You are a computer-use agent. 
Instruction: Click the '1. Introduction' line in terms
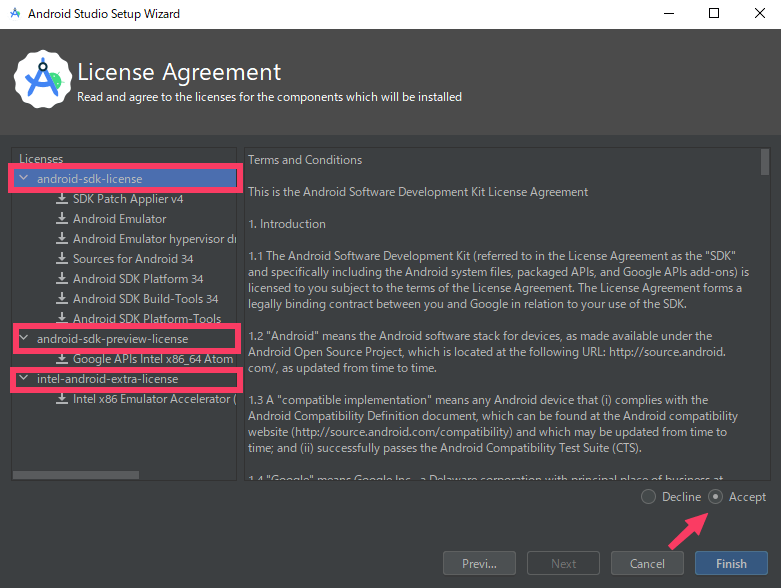pyautogui.click(x=287, y=224)
